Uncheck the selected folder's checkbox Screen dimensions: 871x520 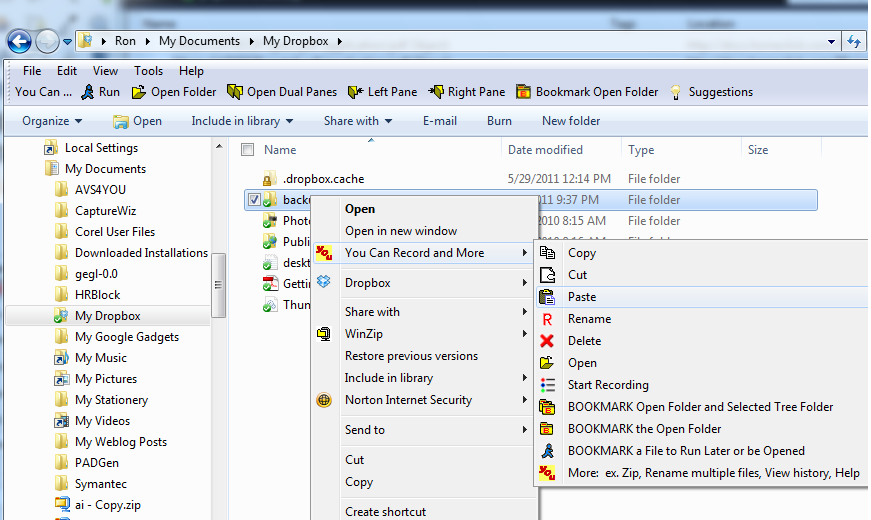(x=254, y=200)
